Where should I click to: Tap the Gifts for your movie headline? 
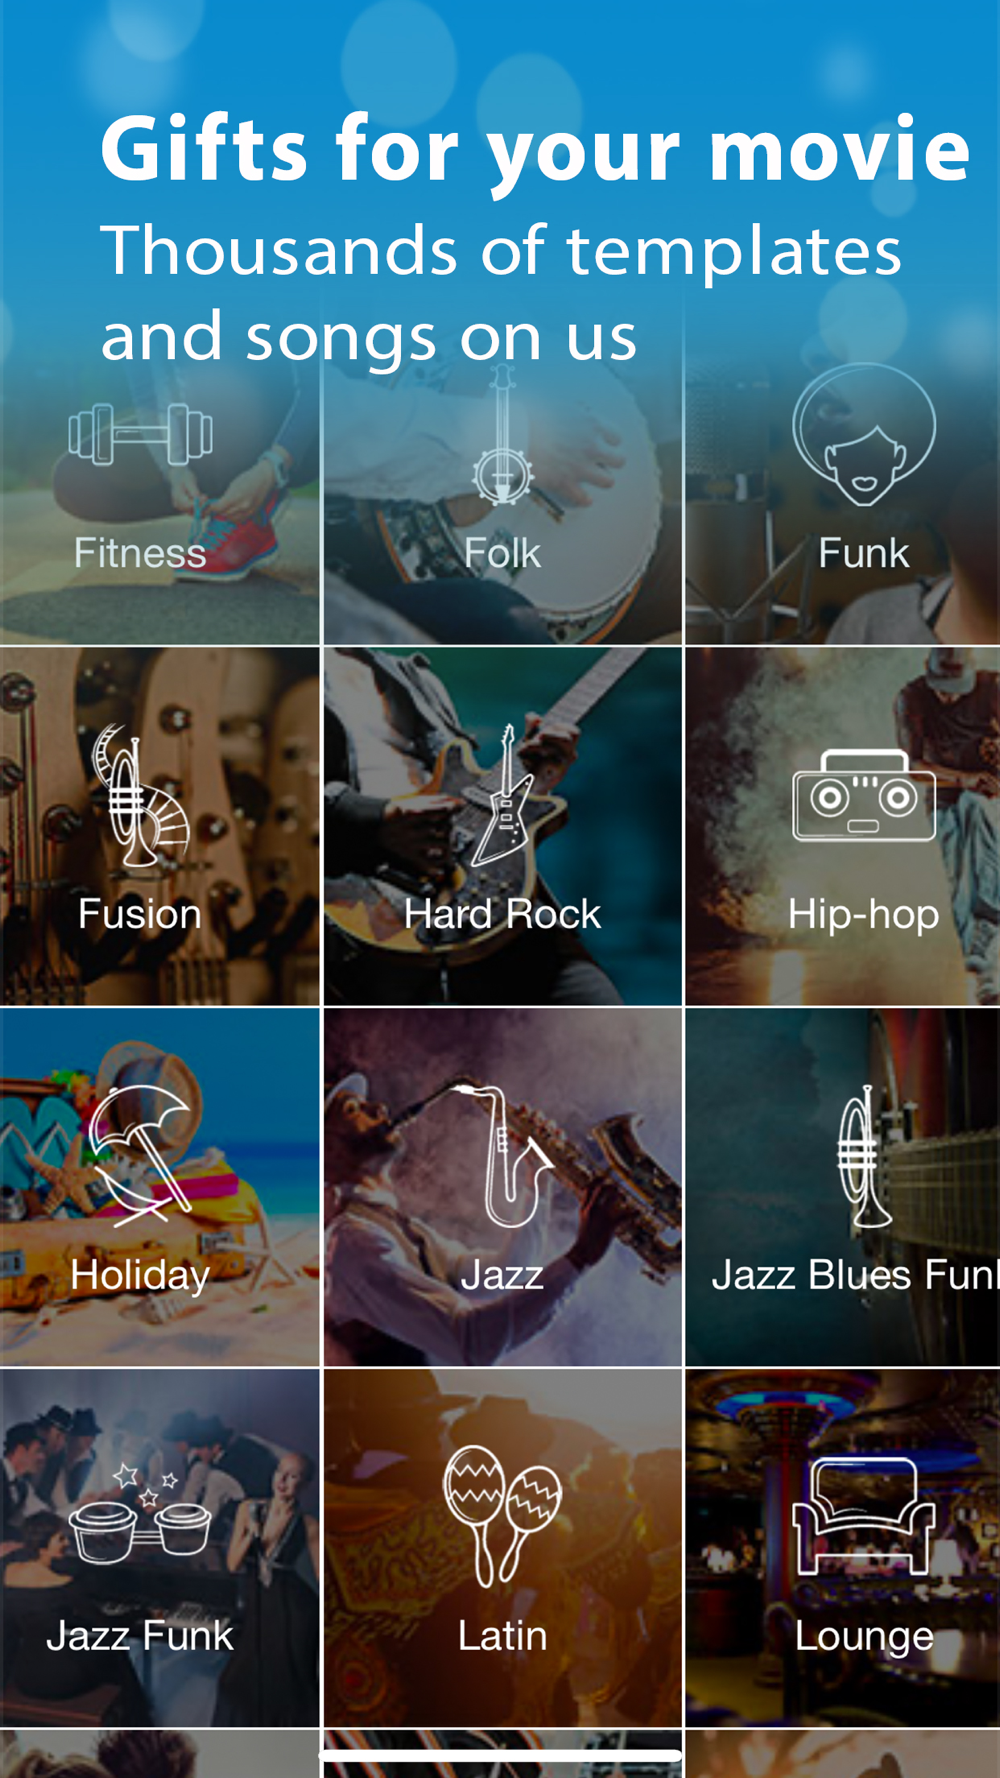535,150
